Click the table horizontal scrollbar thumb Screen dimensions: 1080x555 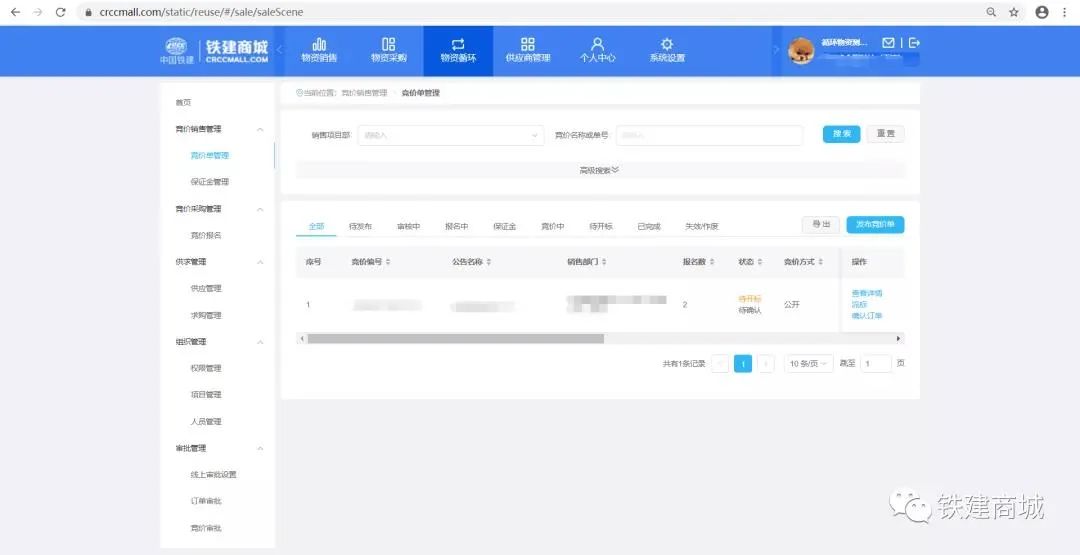(455, 339)
